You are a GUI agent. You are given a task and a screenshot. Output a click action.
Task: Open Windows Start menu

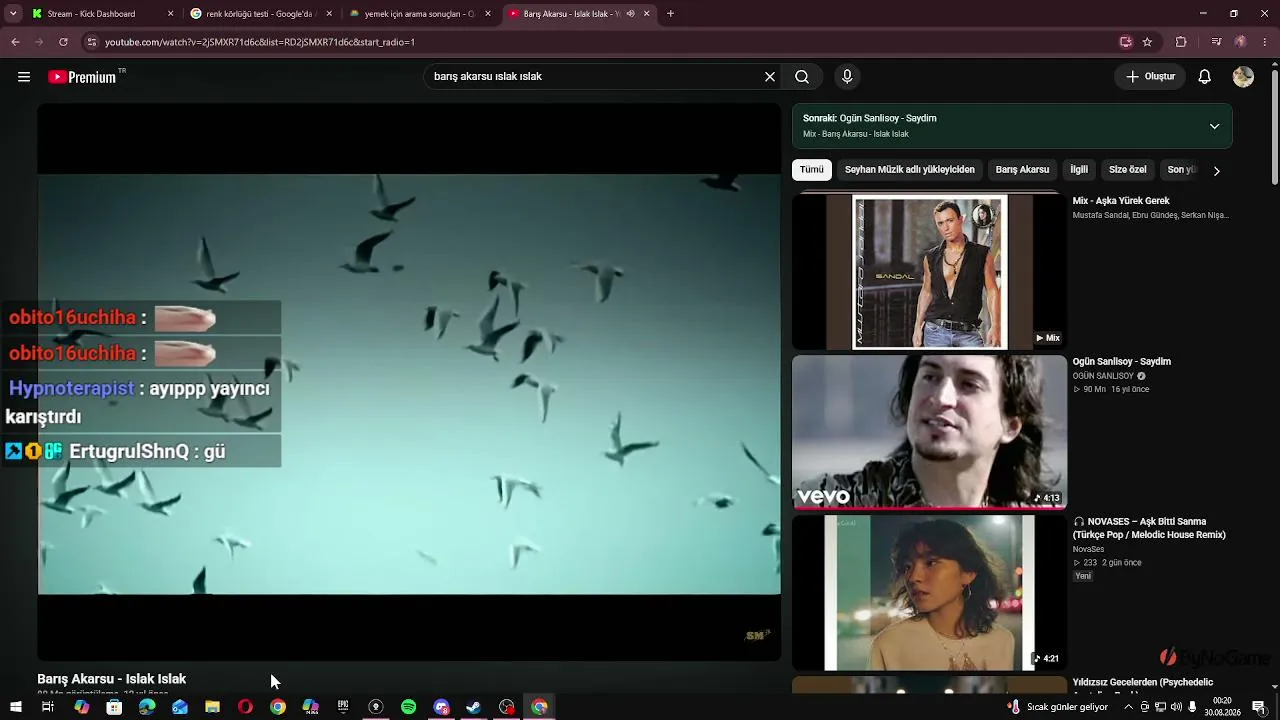[x=15, y=707]
